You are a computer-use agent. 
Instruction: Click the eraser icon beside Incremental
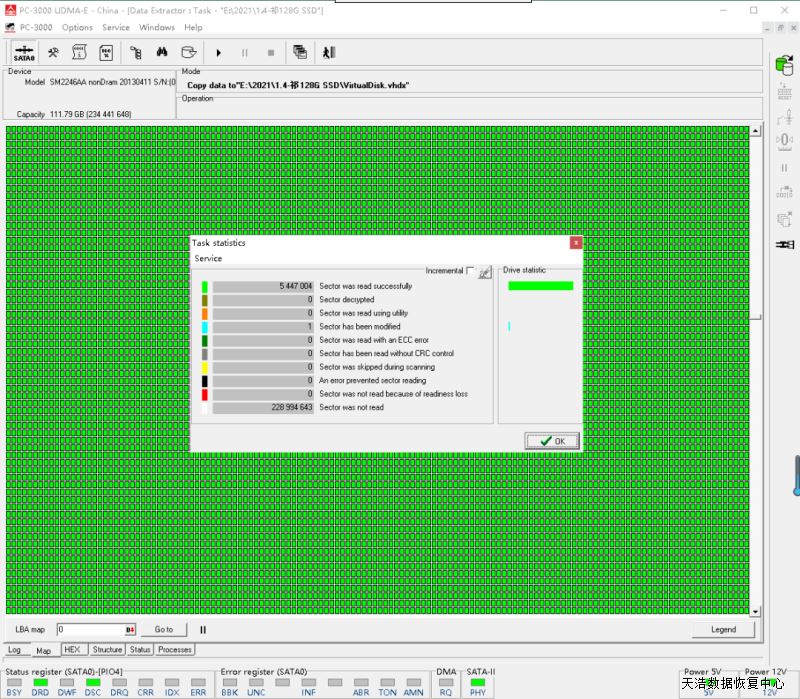pos(485,271)
